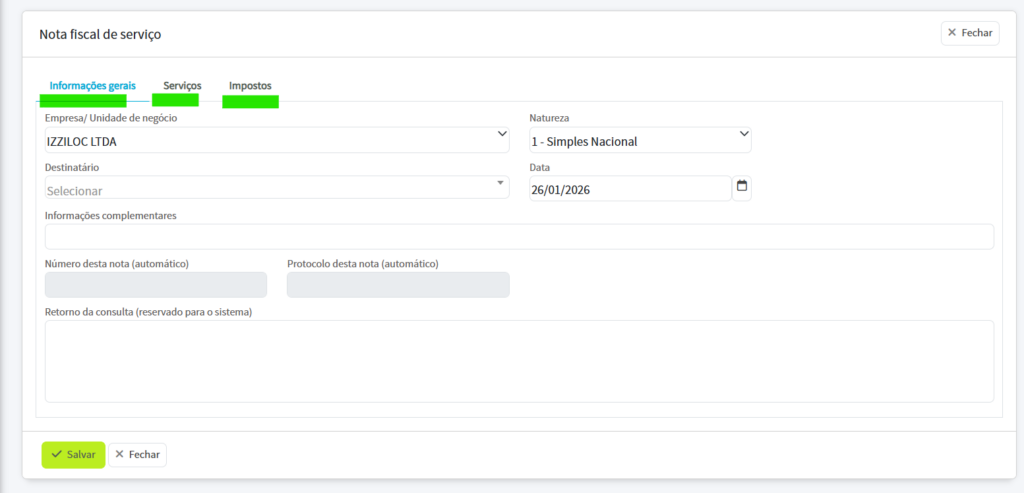Focus the Informações complementares text field

pyautogui.click(x=519, y=237)
